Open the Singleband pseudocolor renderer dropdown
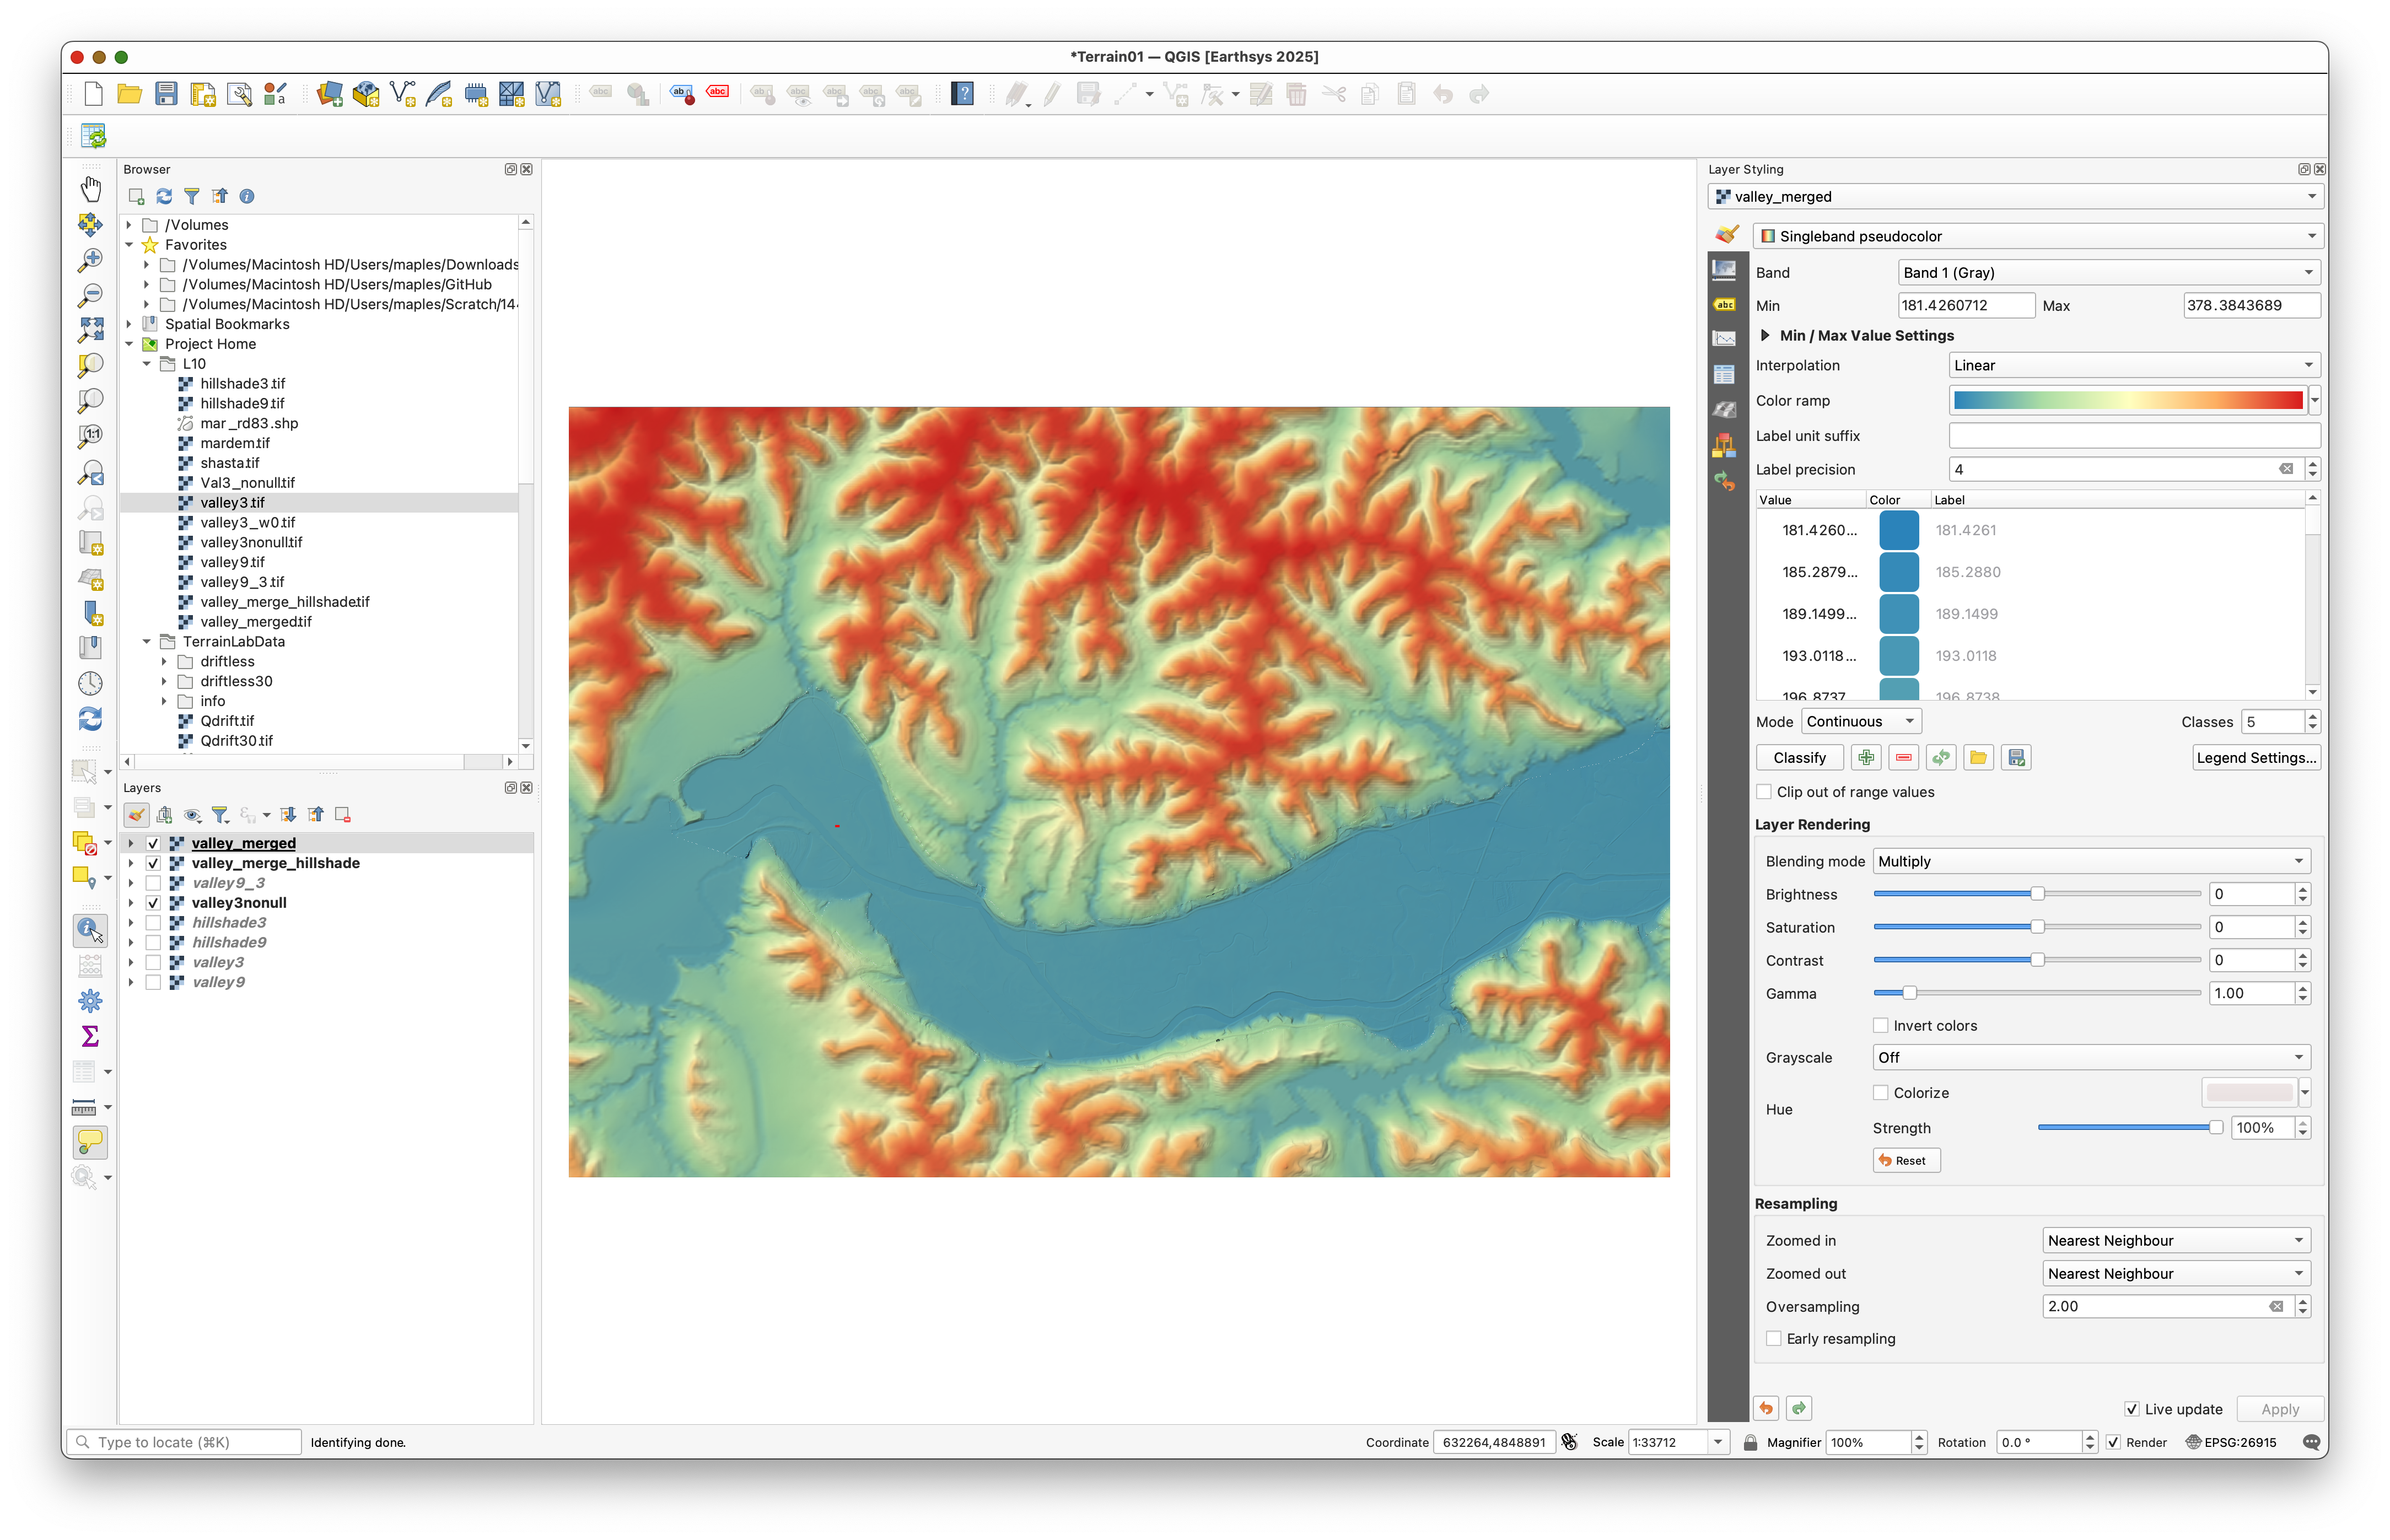Viewport: 2390px width, 1540px height. tap(2037, 236)
